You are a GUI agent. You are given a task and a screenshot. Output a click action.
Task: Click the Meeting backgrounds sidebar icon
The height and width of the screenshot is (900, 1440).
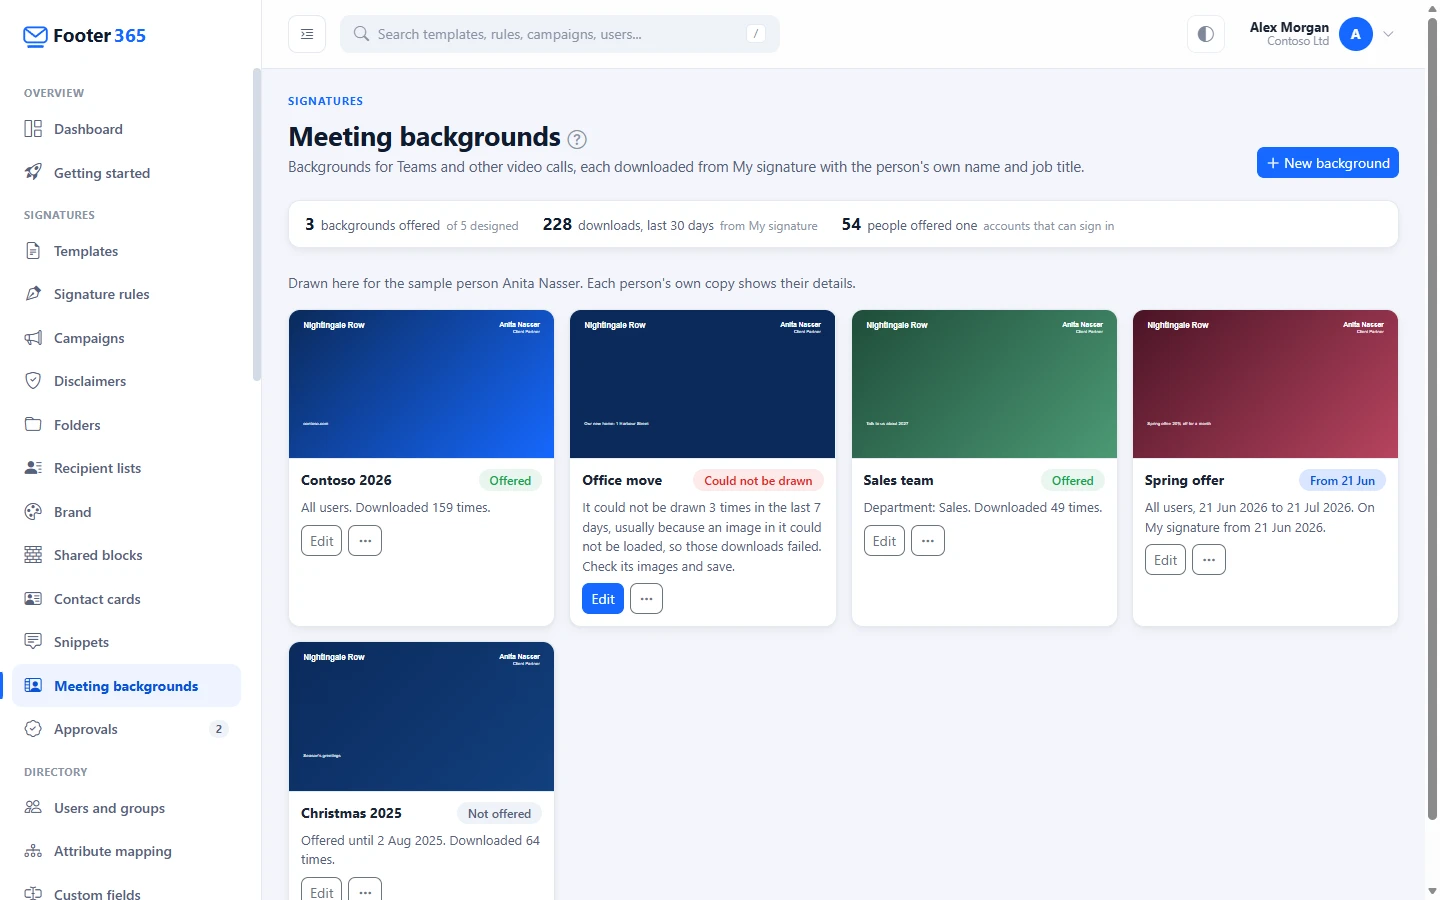click(33, 686)
